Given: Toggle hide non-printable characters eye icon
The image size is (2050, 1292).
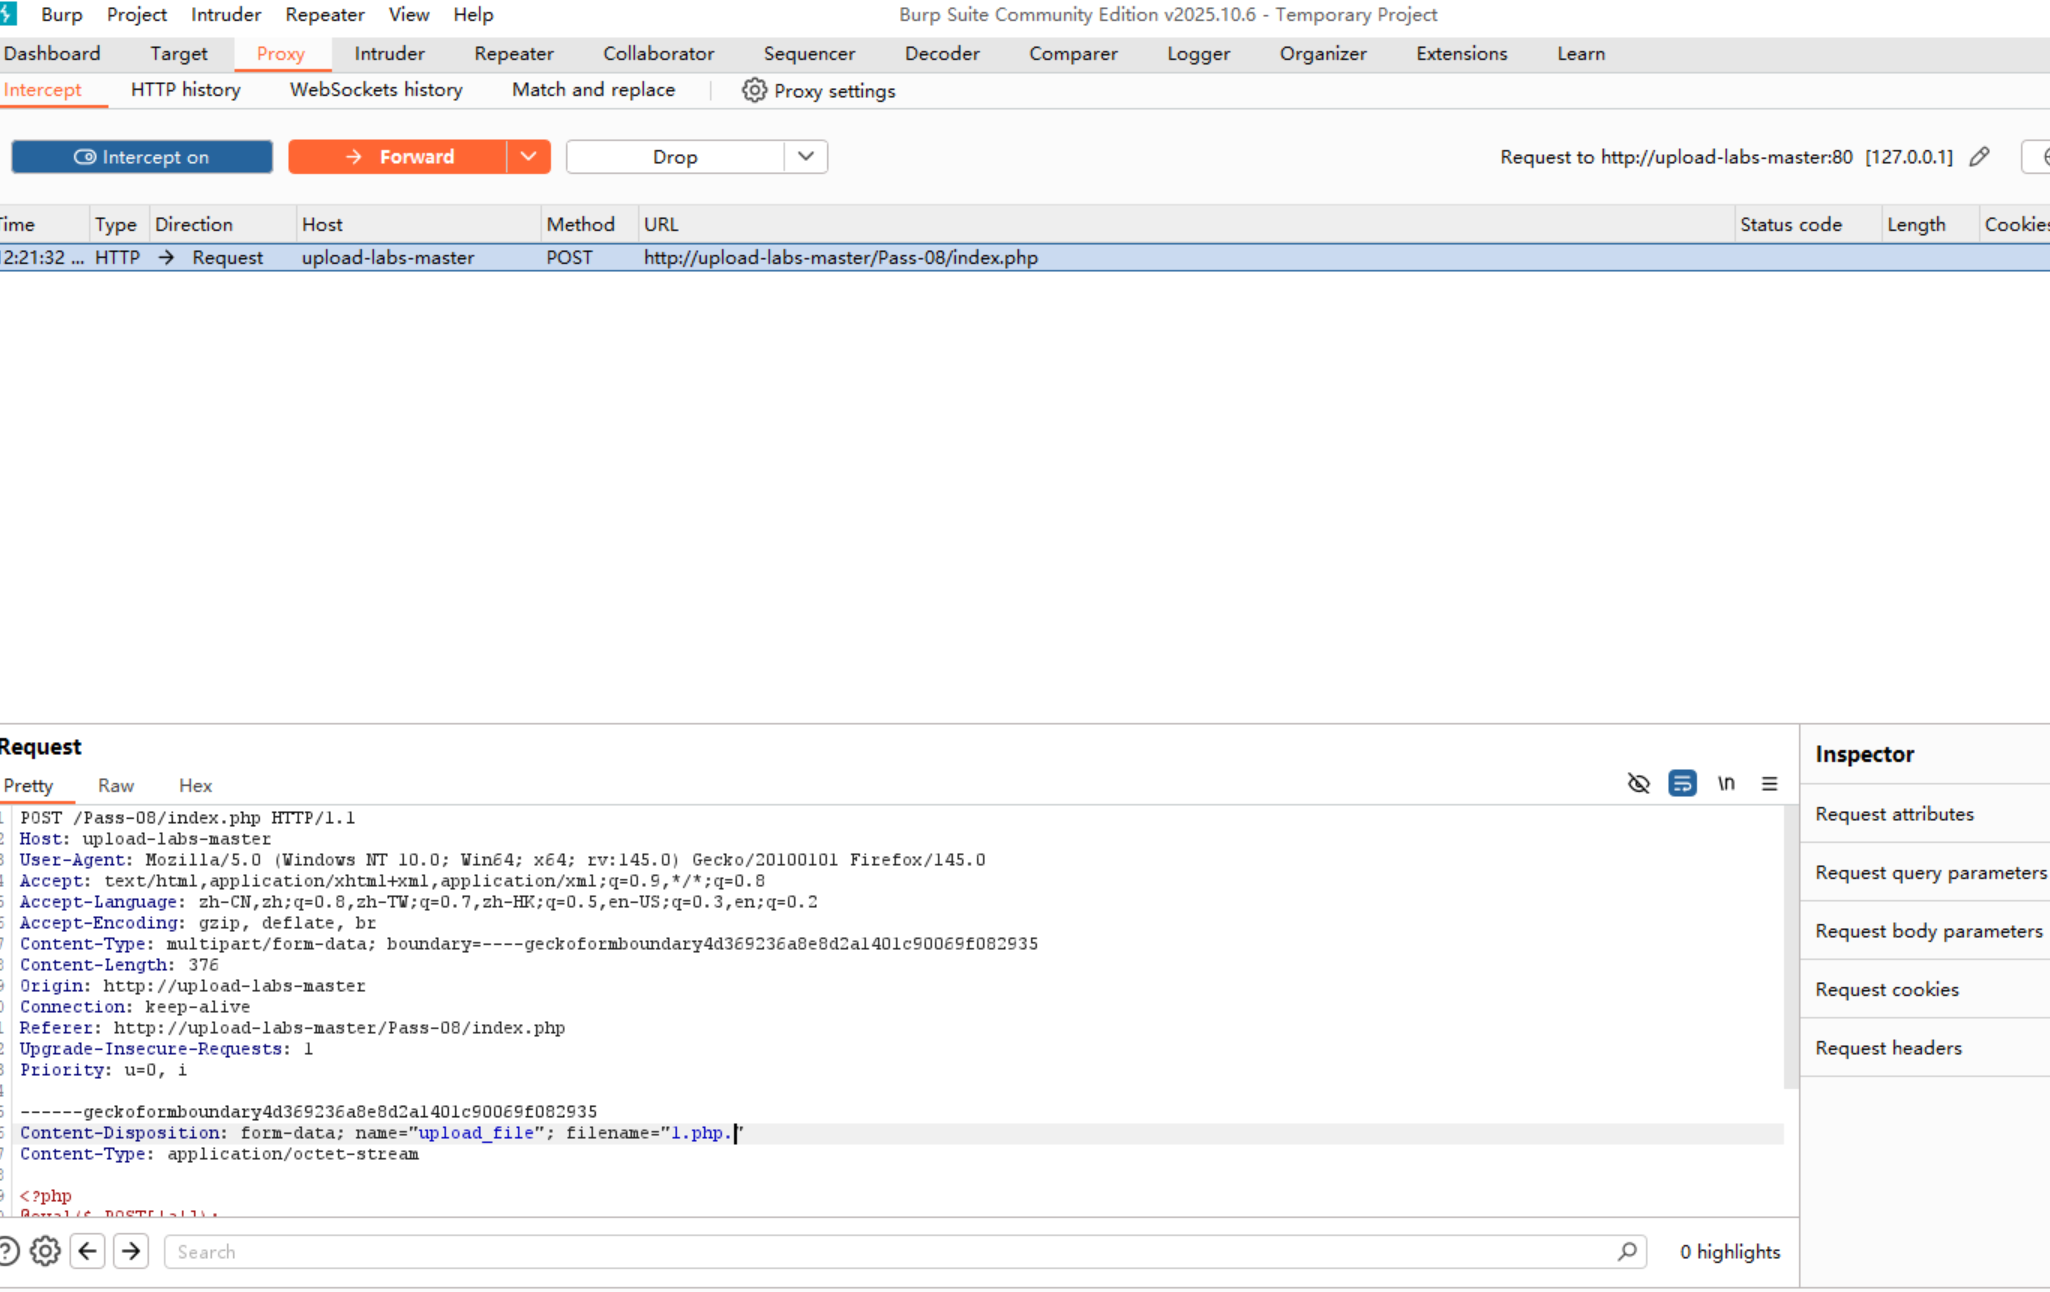Looking at the screenshot, I should [x=1638, y=783].
